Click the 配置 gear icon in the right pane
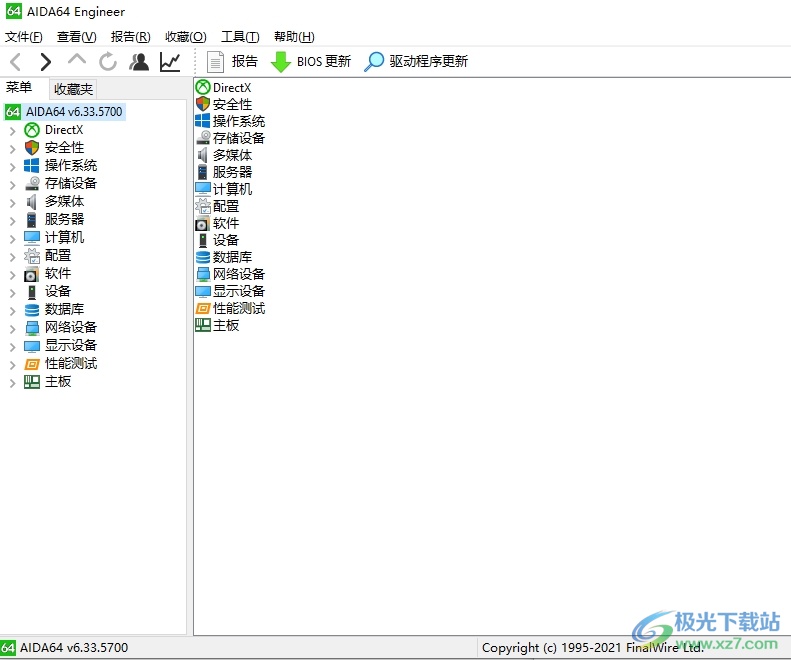This screenshot has height=660, width=791. coord(203,206)
